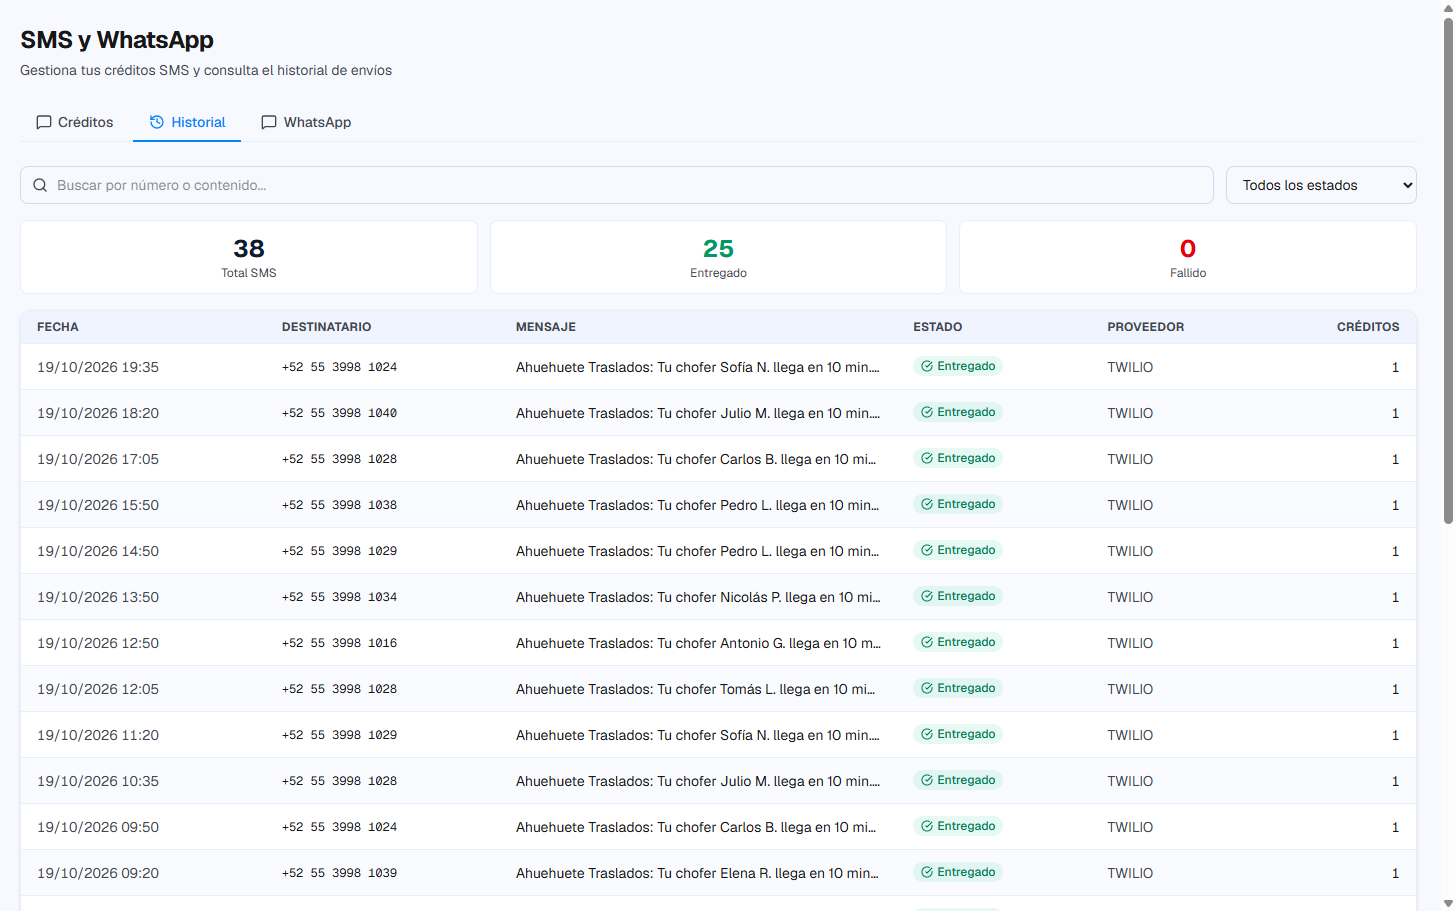Viewport: 1456px width, 911px height.
Task: Click the Fallido count card showing 0
Action: pyautogui.click(x=1188, y=257)
